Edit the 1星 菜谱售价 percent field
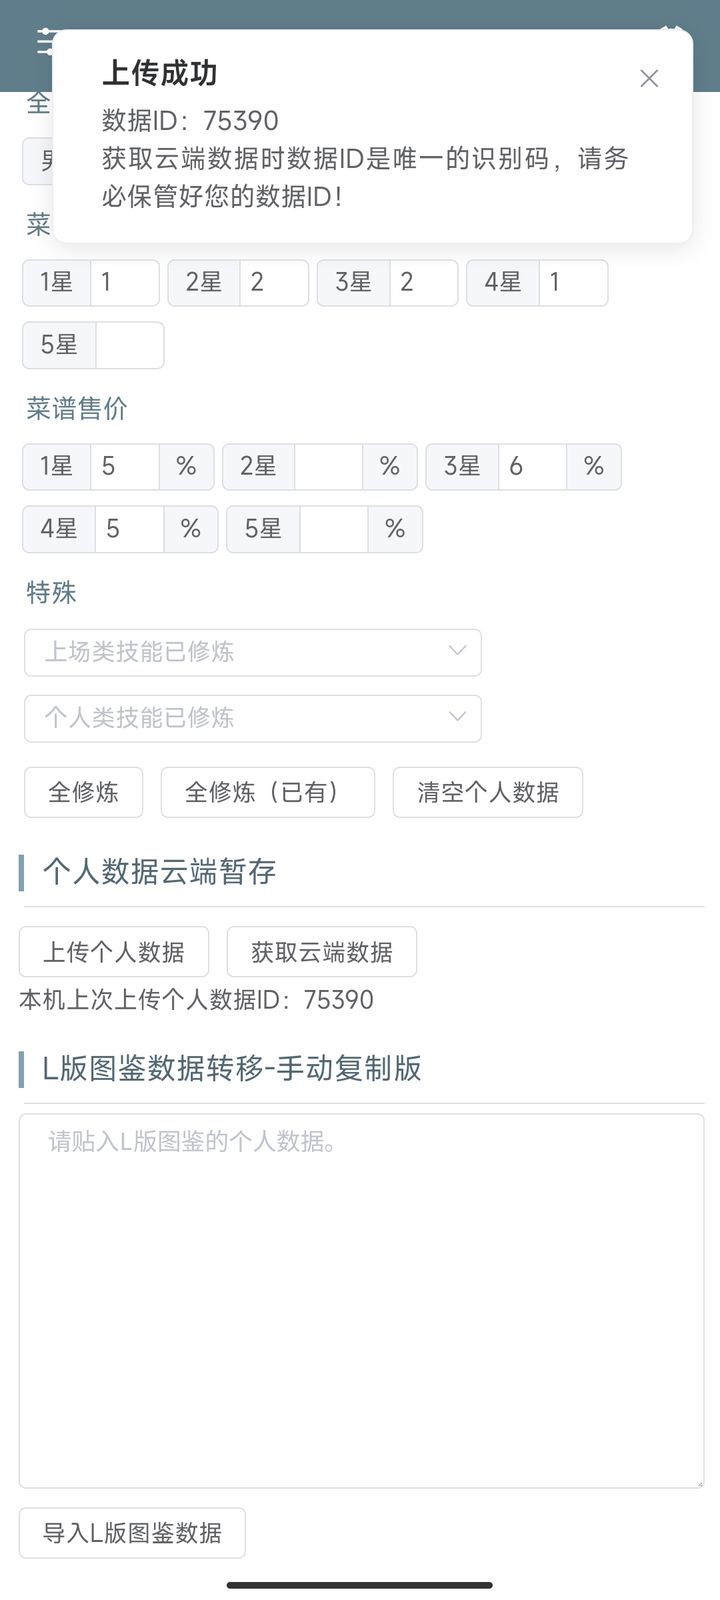720x1600 pixels. tap(125, 467)
